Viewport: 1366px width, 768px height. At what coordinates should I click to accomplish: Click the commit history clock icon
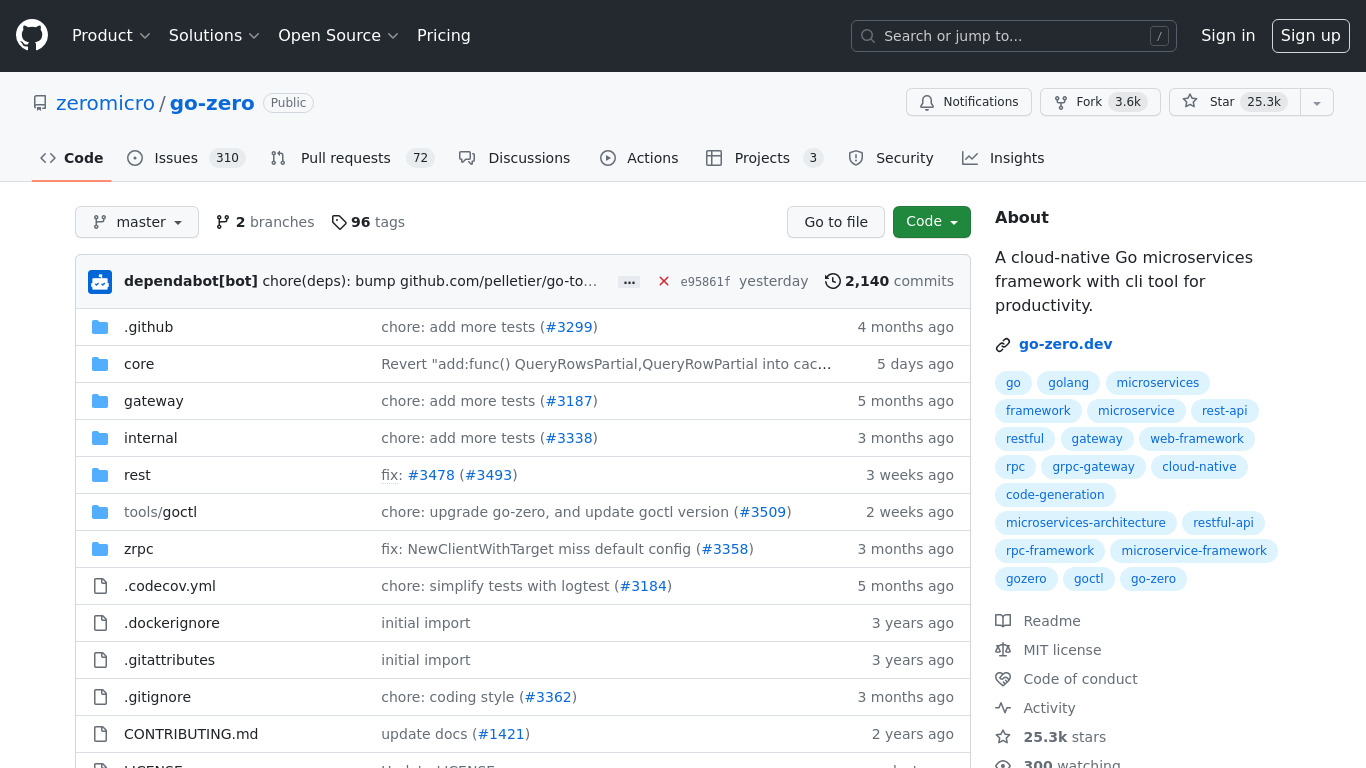[832, 281]
